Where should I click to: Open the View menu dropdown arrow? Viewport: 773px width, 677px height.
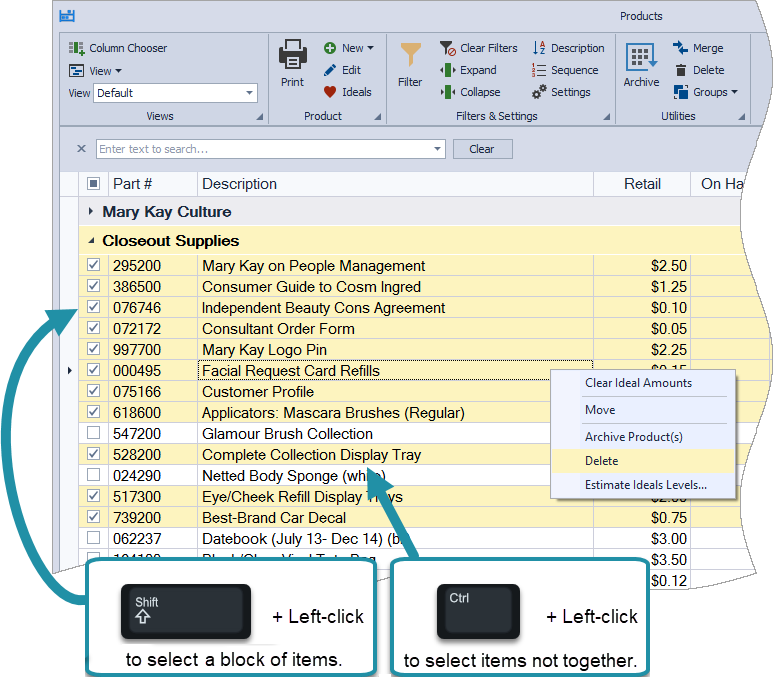click(118, 71)
